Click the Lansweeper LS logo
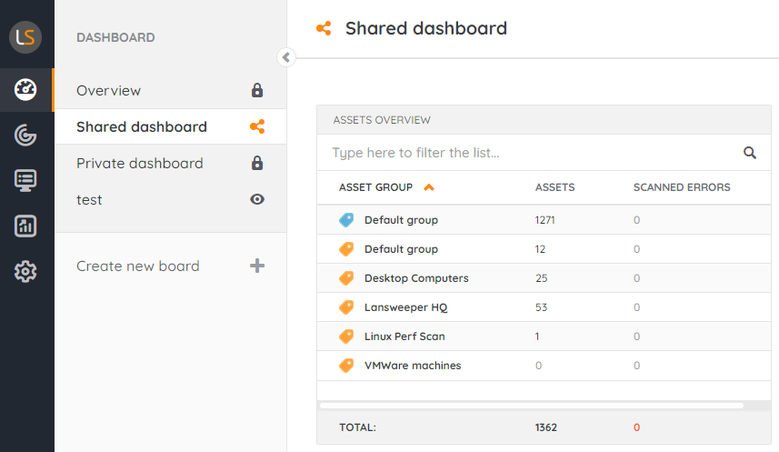Image resolution: width=779 pixels, height=452 pixels. (25, 37)
